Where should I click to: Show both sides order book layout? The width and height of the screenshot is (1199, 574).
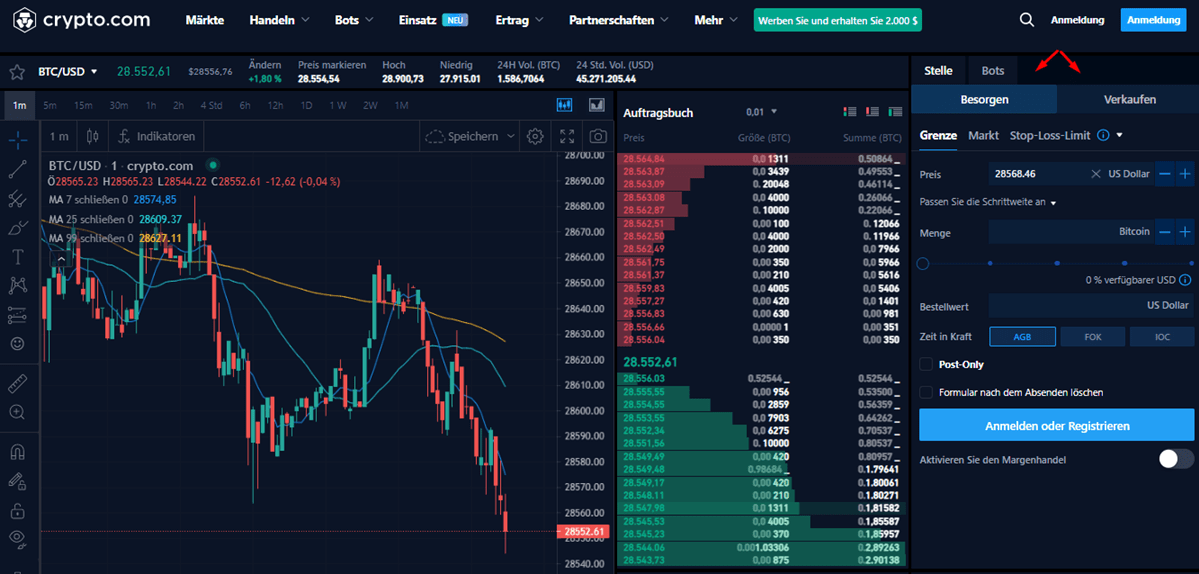[x=849, y=112]
